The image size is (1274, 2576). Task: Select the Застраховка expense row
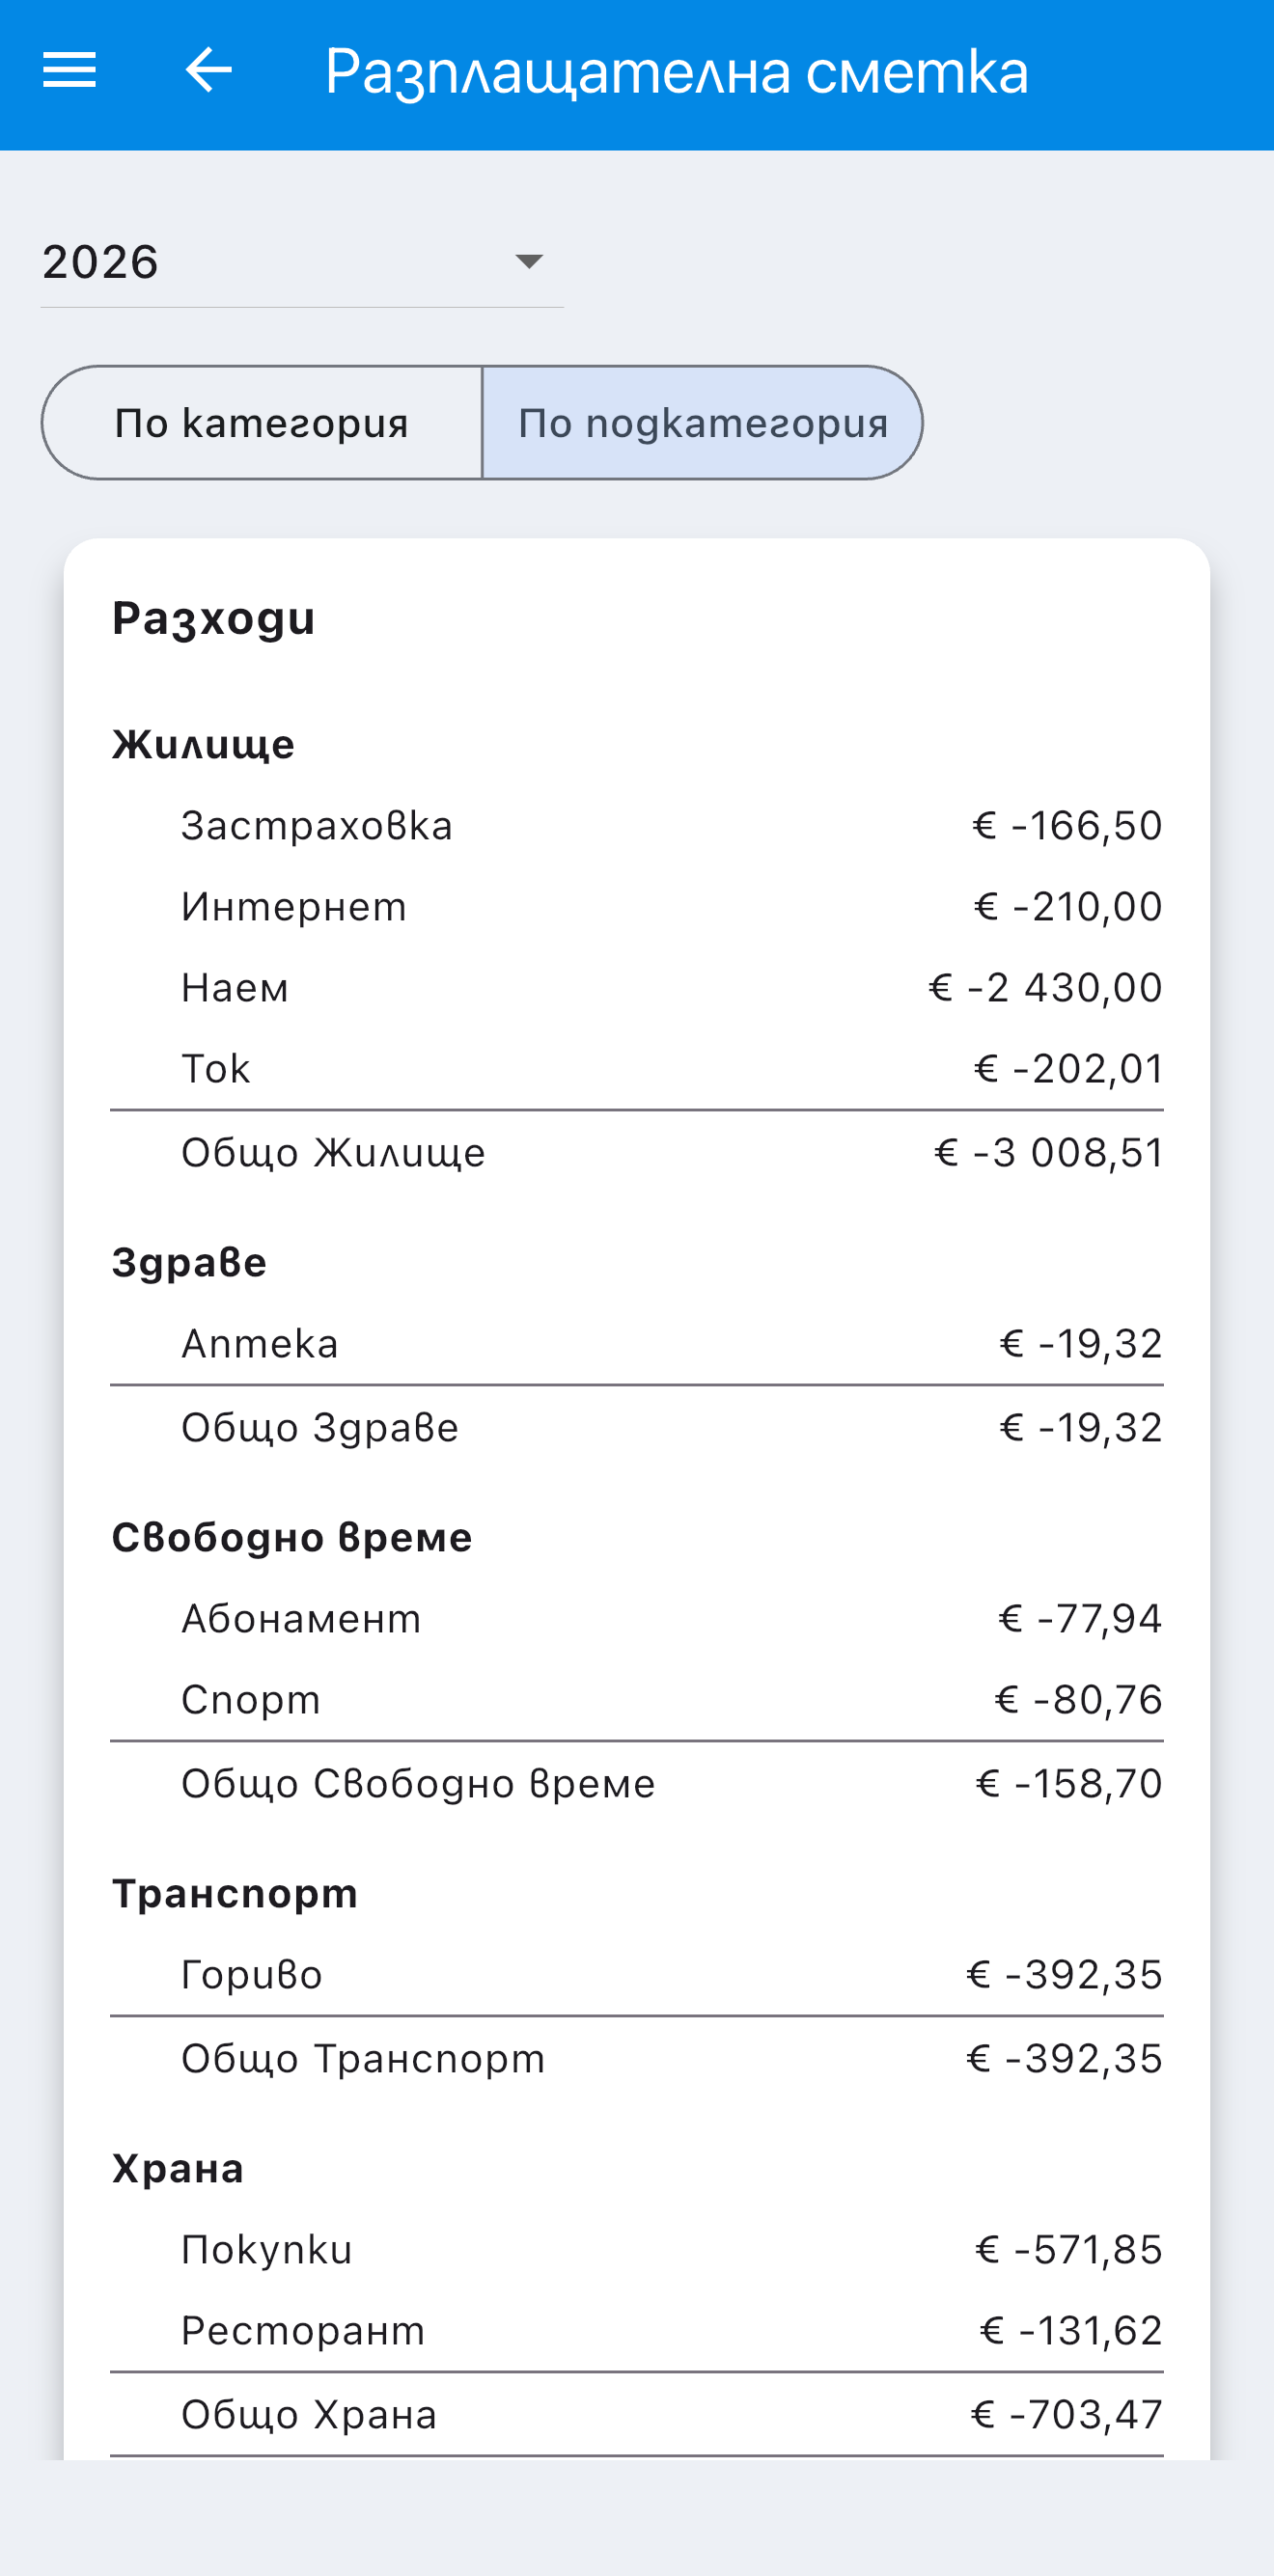pyautogui.click(x=637, y=826)
